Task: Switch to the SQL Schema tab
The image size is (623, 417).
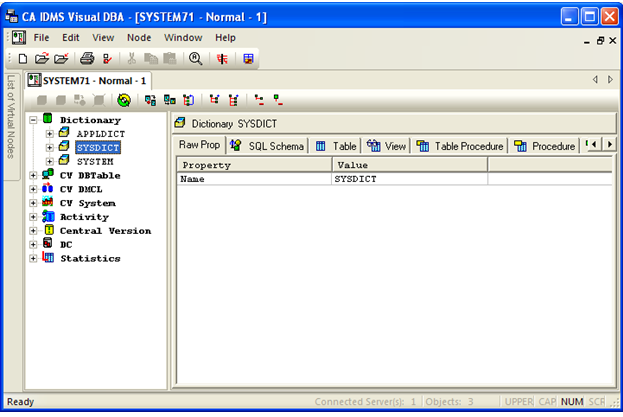Action: coord(268,146)
